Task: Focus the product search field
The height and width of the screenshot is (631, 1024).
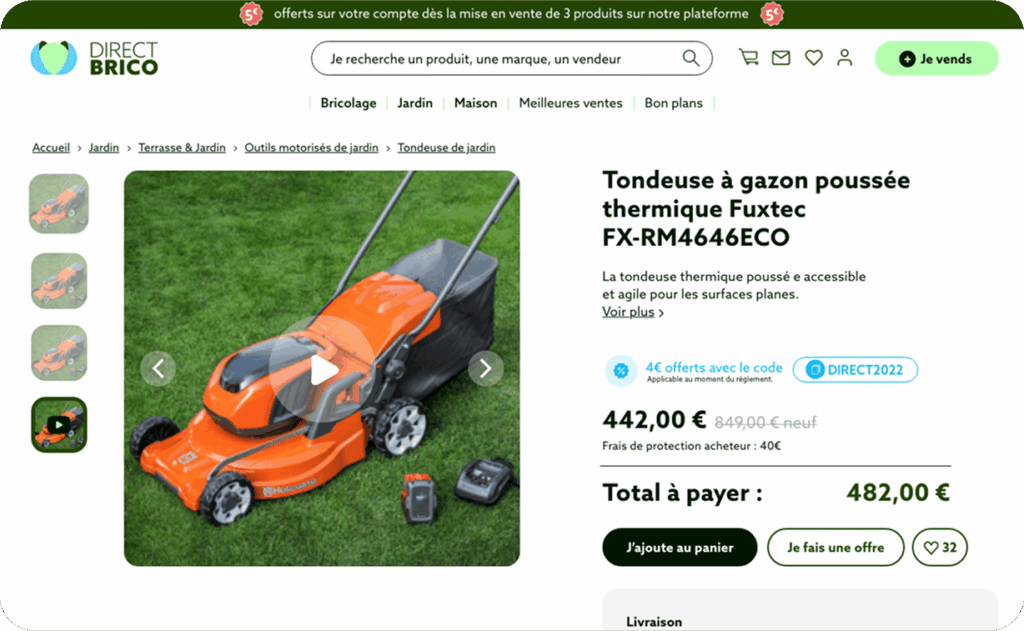Action: (x=503, y=59)
